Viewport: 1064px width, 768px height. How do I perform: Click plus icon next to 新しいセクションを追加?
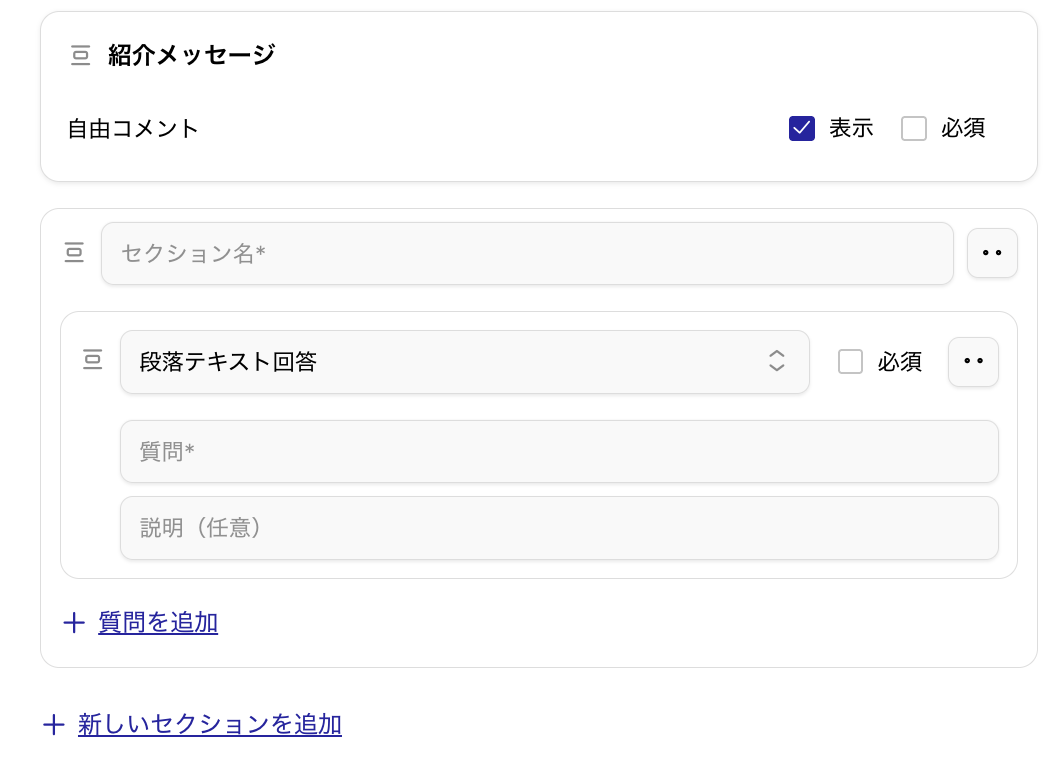[x=54, y=725]
